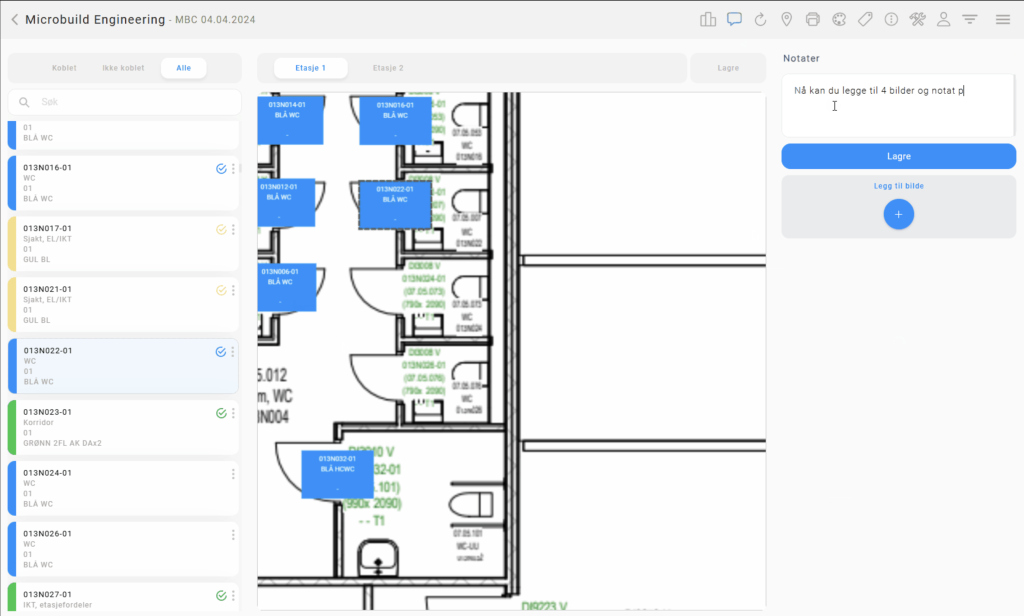Click the blue 013N016-01 tag on the floor plan
Image resolution: width=1024 pixels, height=616 pixels.
[395, 120]
